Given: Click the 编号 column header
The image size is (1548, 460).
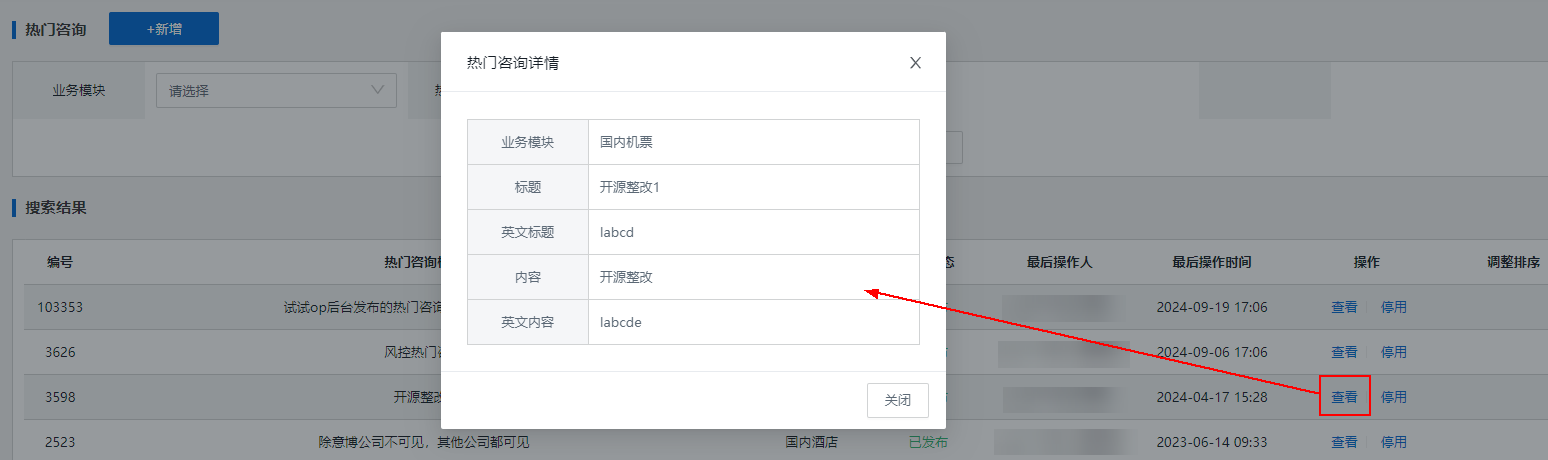Looking at the screenshot, I should (60, 262).
